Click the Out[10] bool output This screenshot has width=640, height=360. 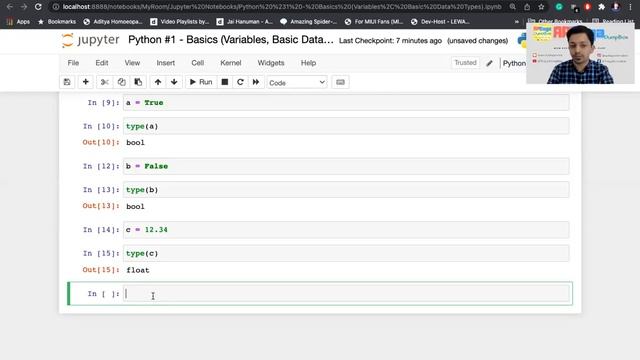[136, 142]
